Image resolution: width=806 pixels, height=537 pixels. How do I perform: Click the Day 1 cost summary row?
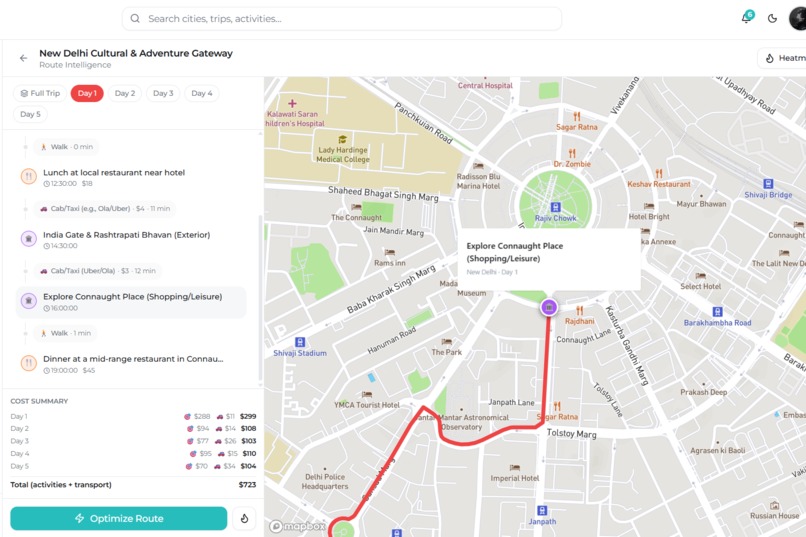point(133,416)
